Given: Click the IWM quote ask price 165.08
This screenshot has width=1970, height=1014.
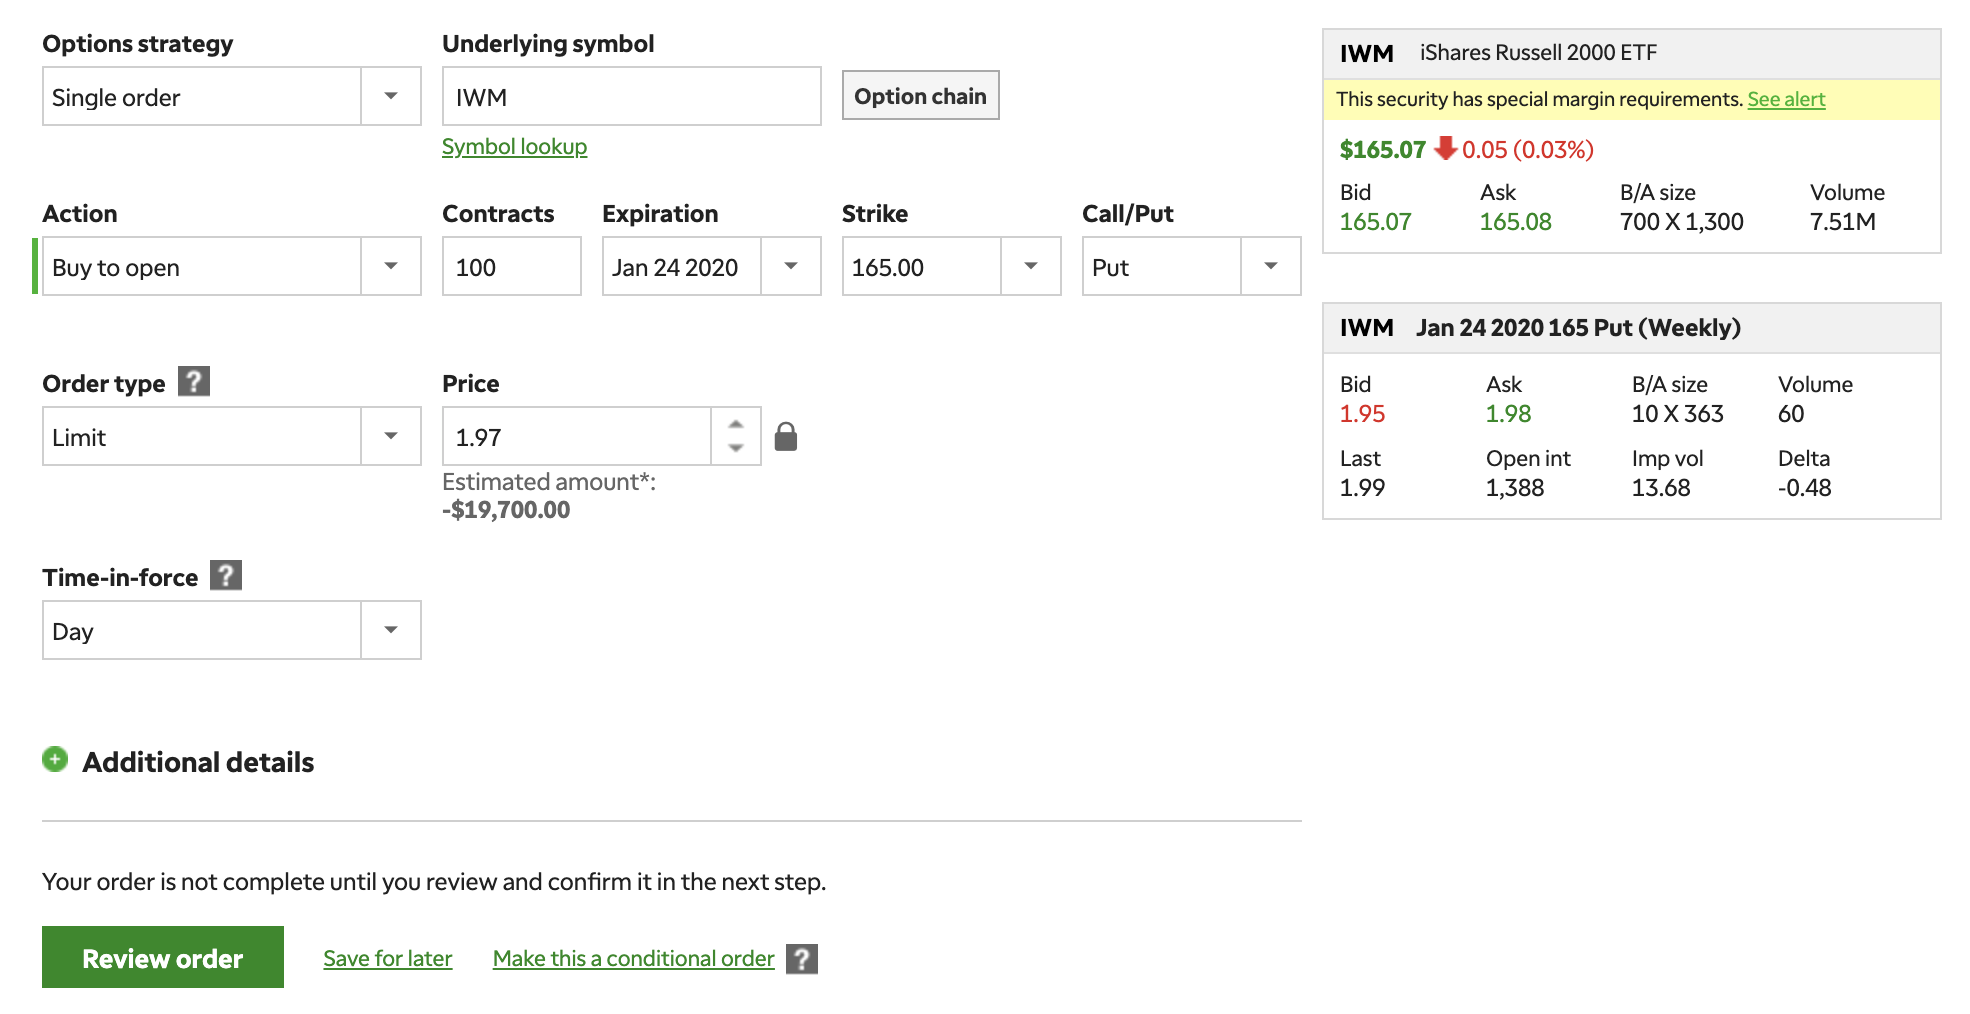Looking at the screenshot, I should click(1515, 222).
